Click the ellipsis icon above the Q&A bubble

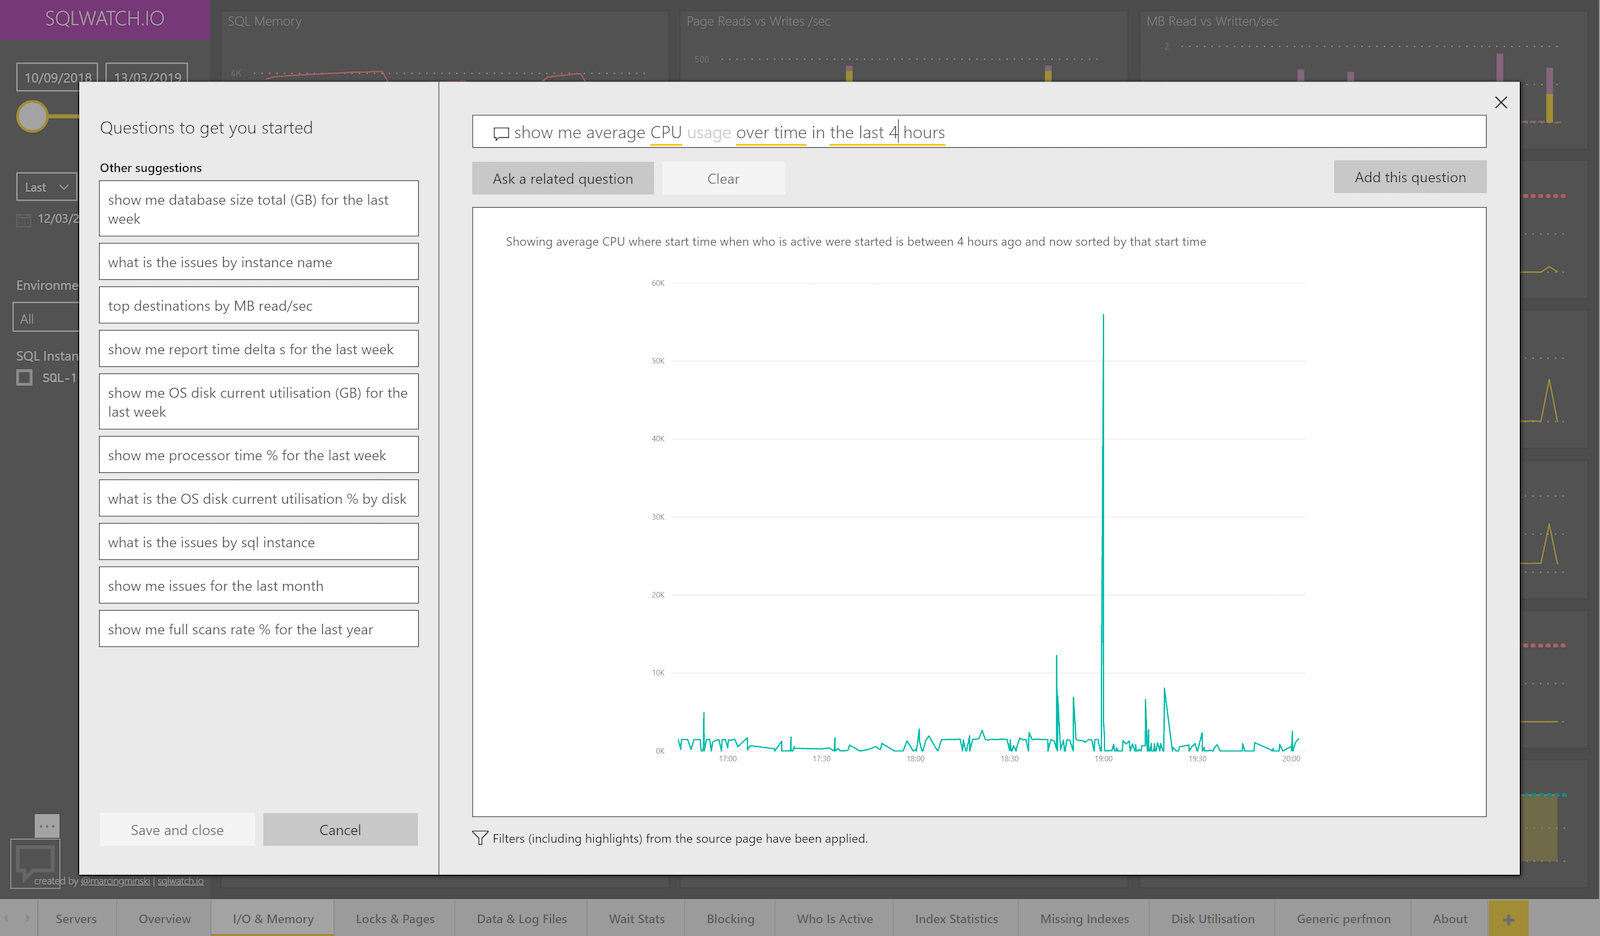[47, 826]
